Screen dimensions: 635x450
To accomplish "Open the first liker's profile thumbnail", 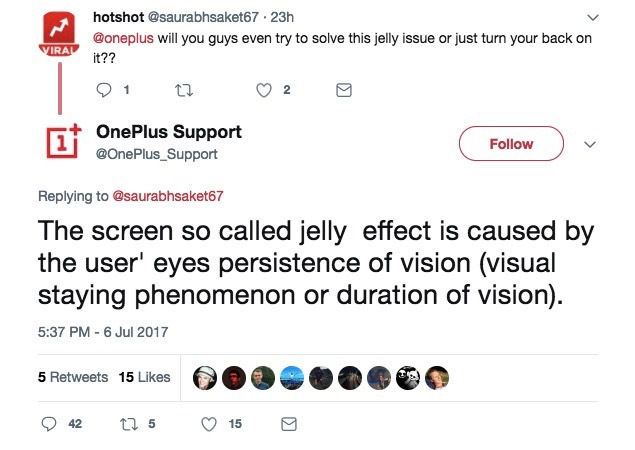I will (205, 378).
